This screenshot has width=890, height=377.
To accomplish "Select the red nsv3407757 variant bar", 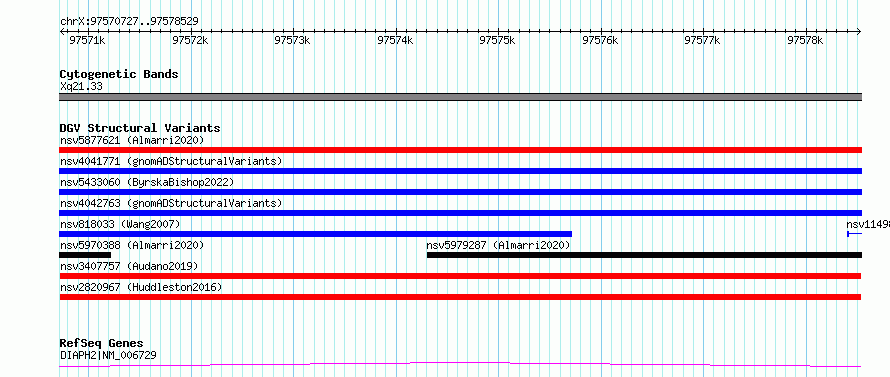I will tap(460, 276).
